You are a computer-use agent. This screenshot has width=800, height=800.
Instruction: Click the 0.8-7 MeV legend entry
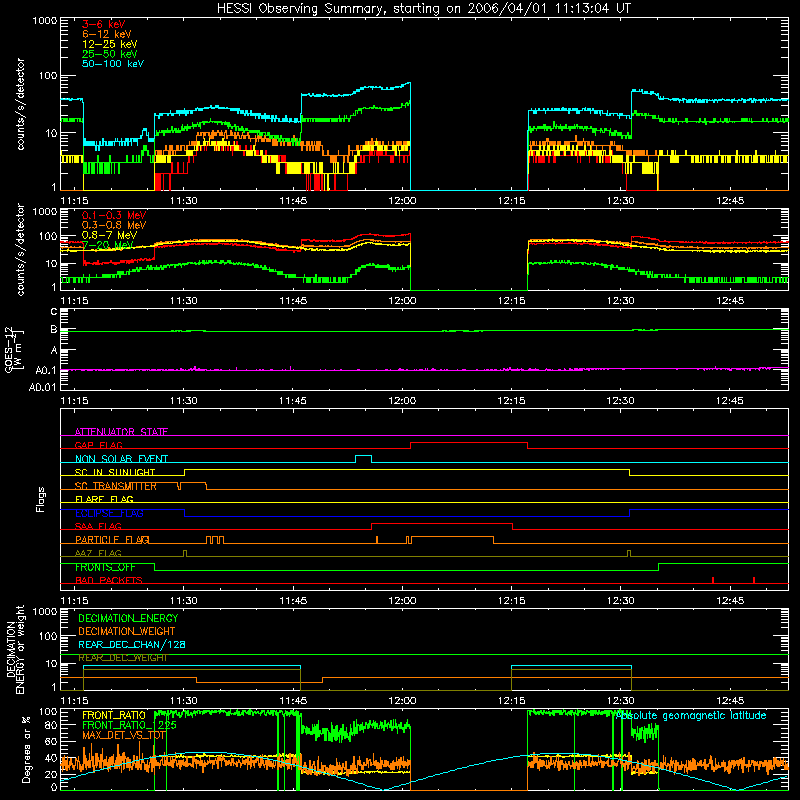pyautogui.click(x=109, y=235)
